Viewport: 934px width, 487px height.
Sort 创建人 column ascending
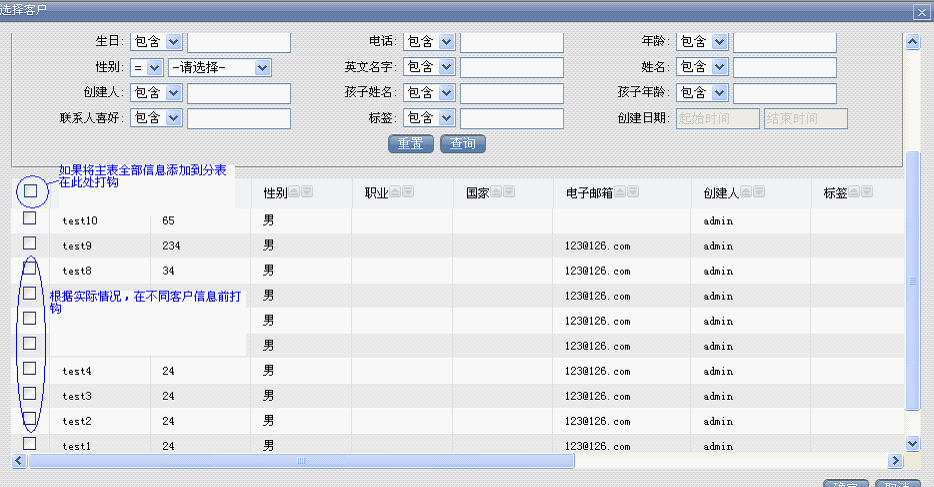746,192
